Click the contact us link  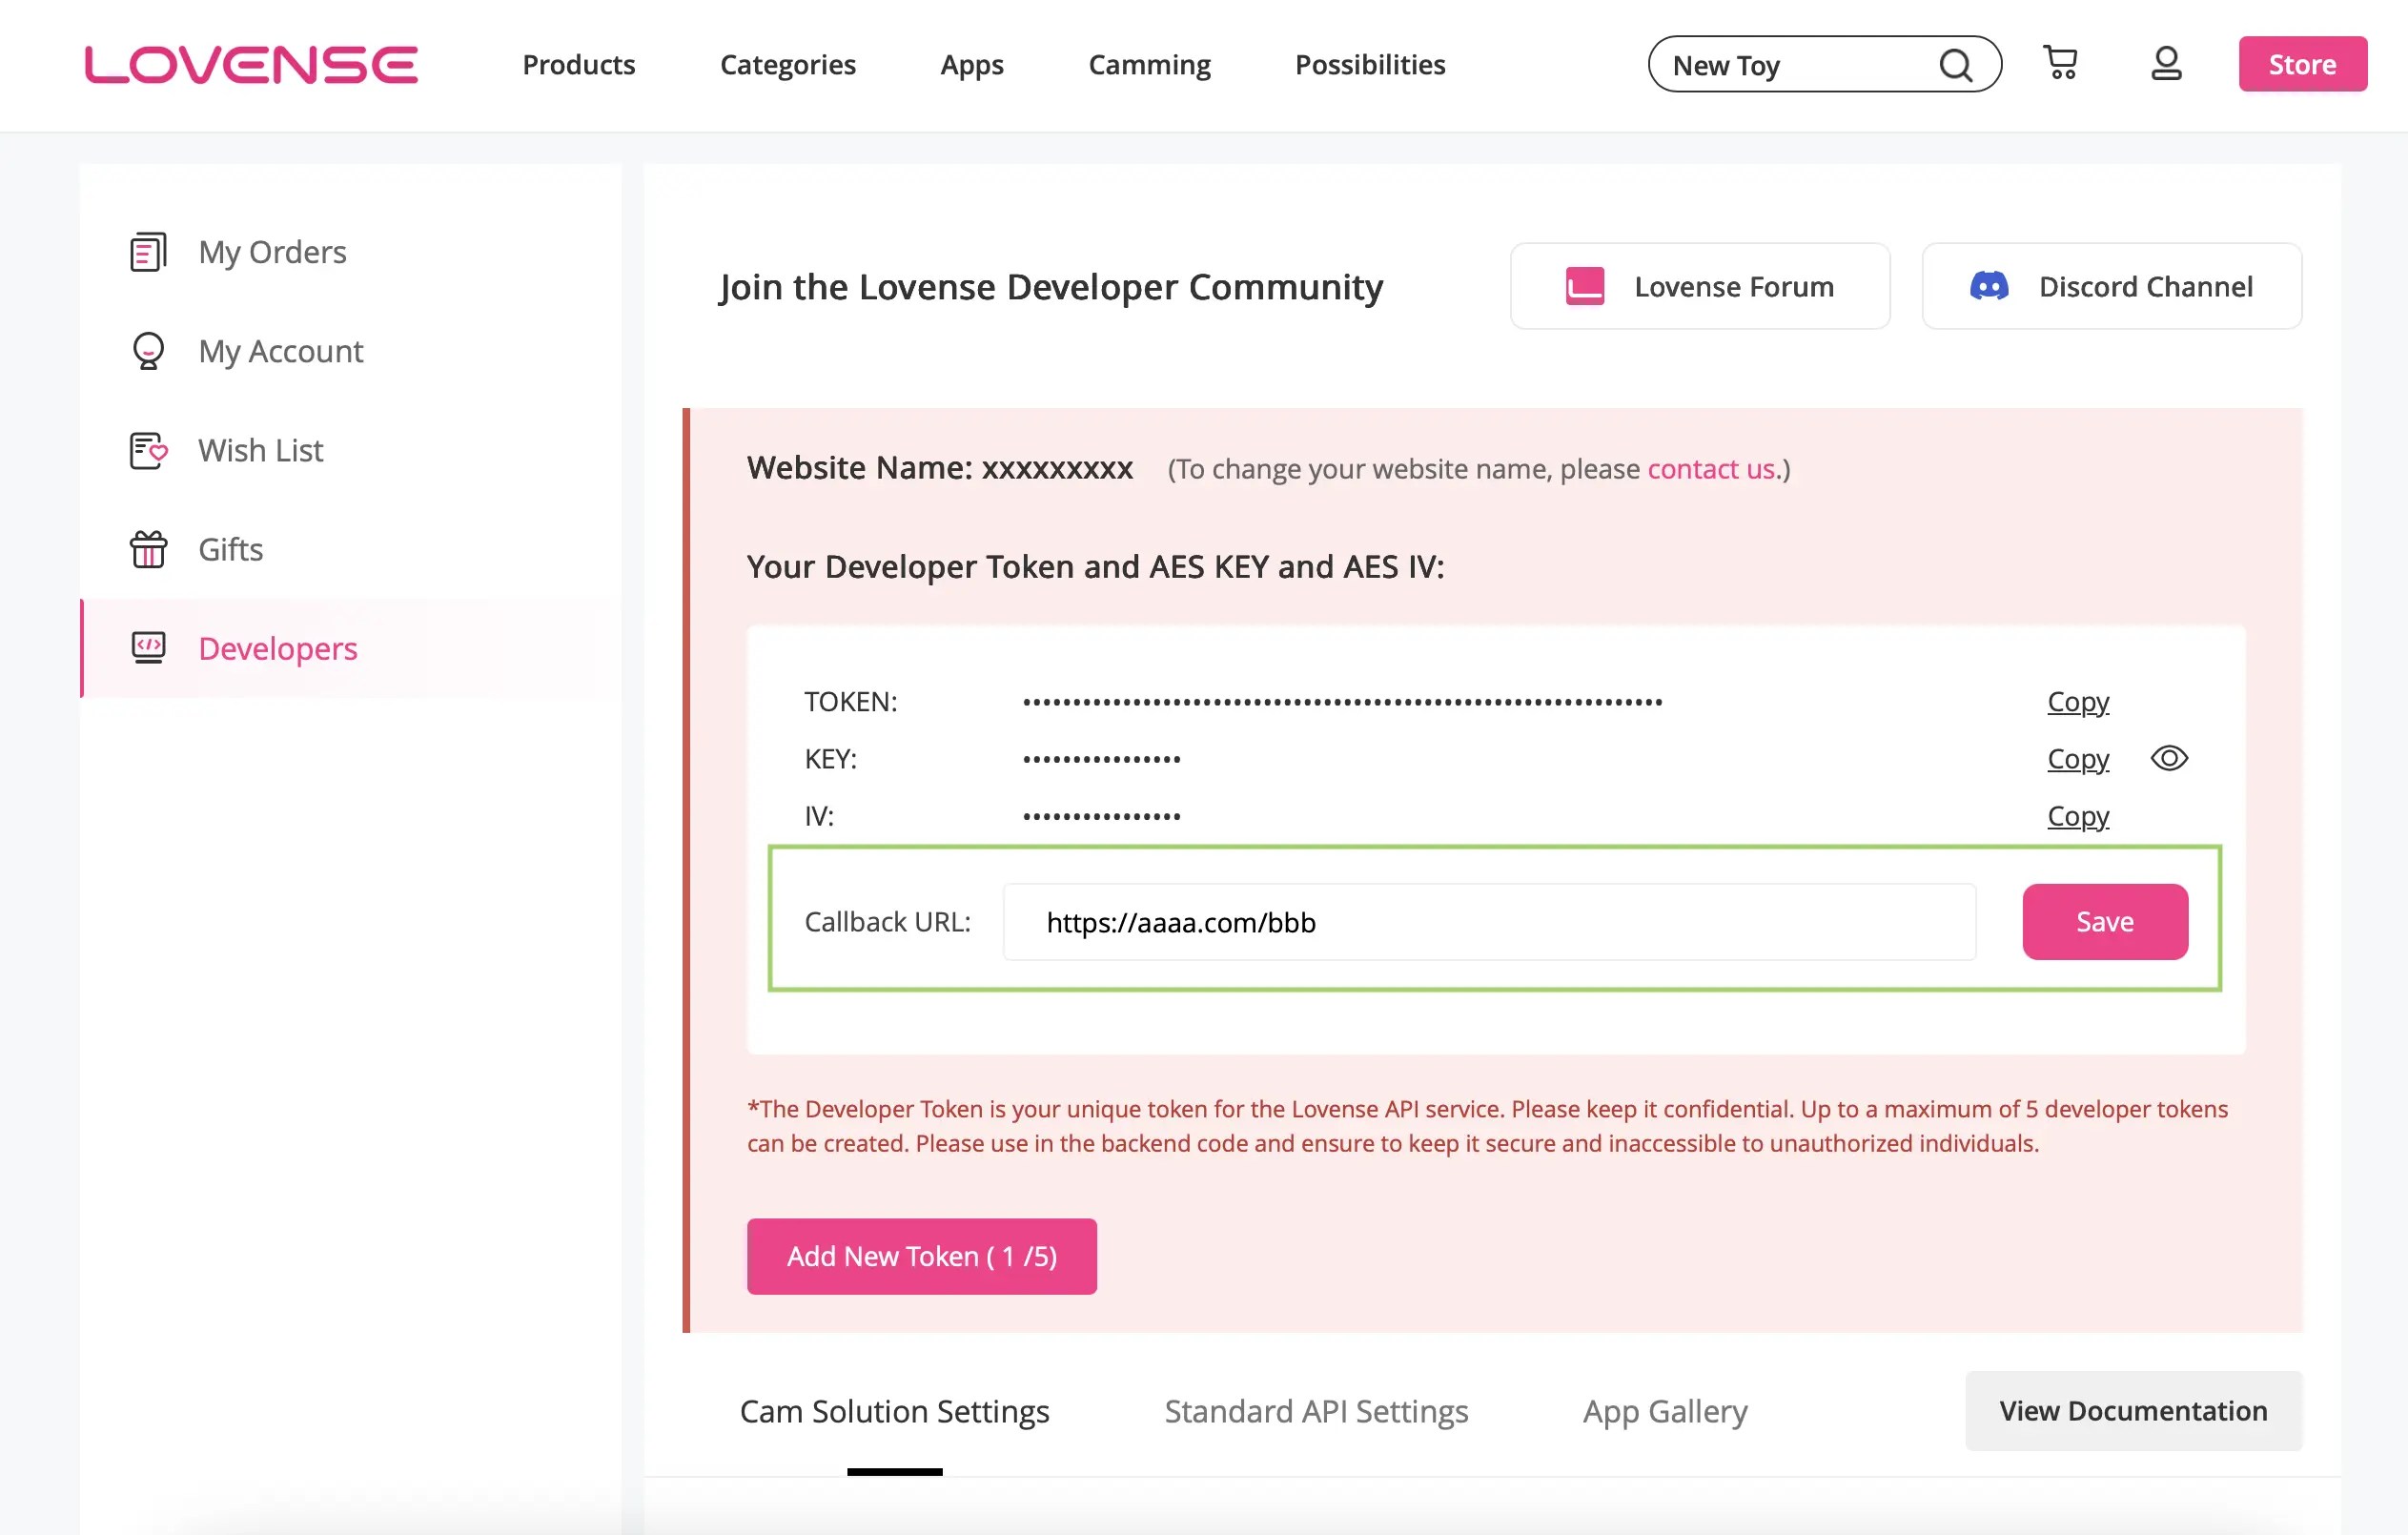click(x=1710, y=469)
